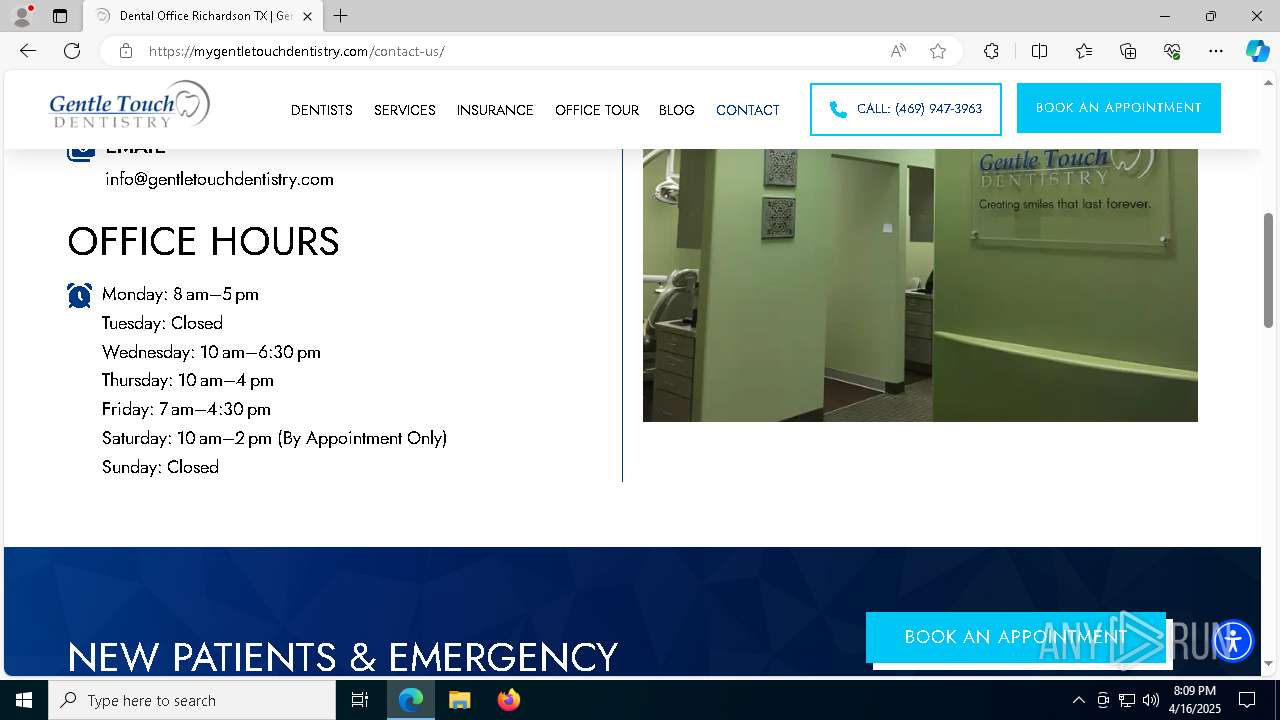Add page to favorites with star icon
Screen dimensions: 1280x720
938,51
